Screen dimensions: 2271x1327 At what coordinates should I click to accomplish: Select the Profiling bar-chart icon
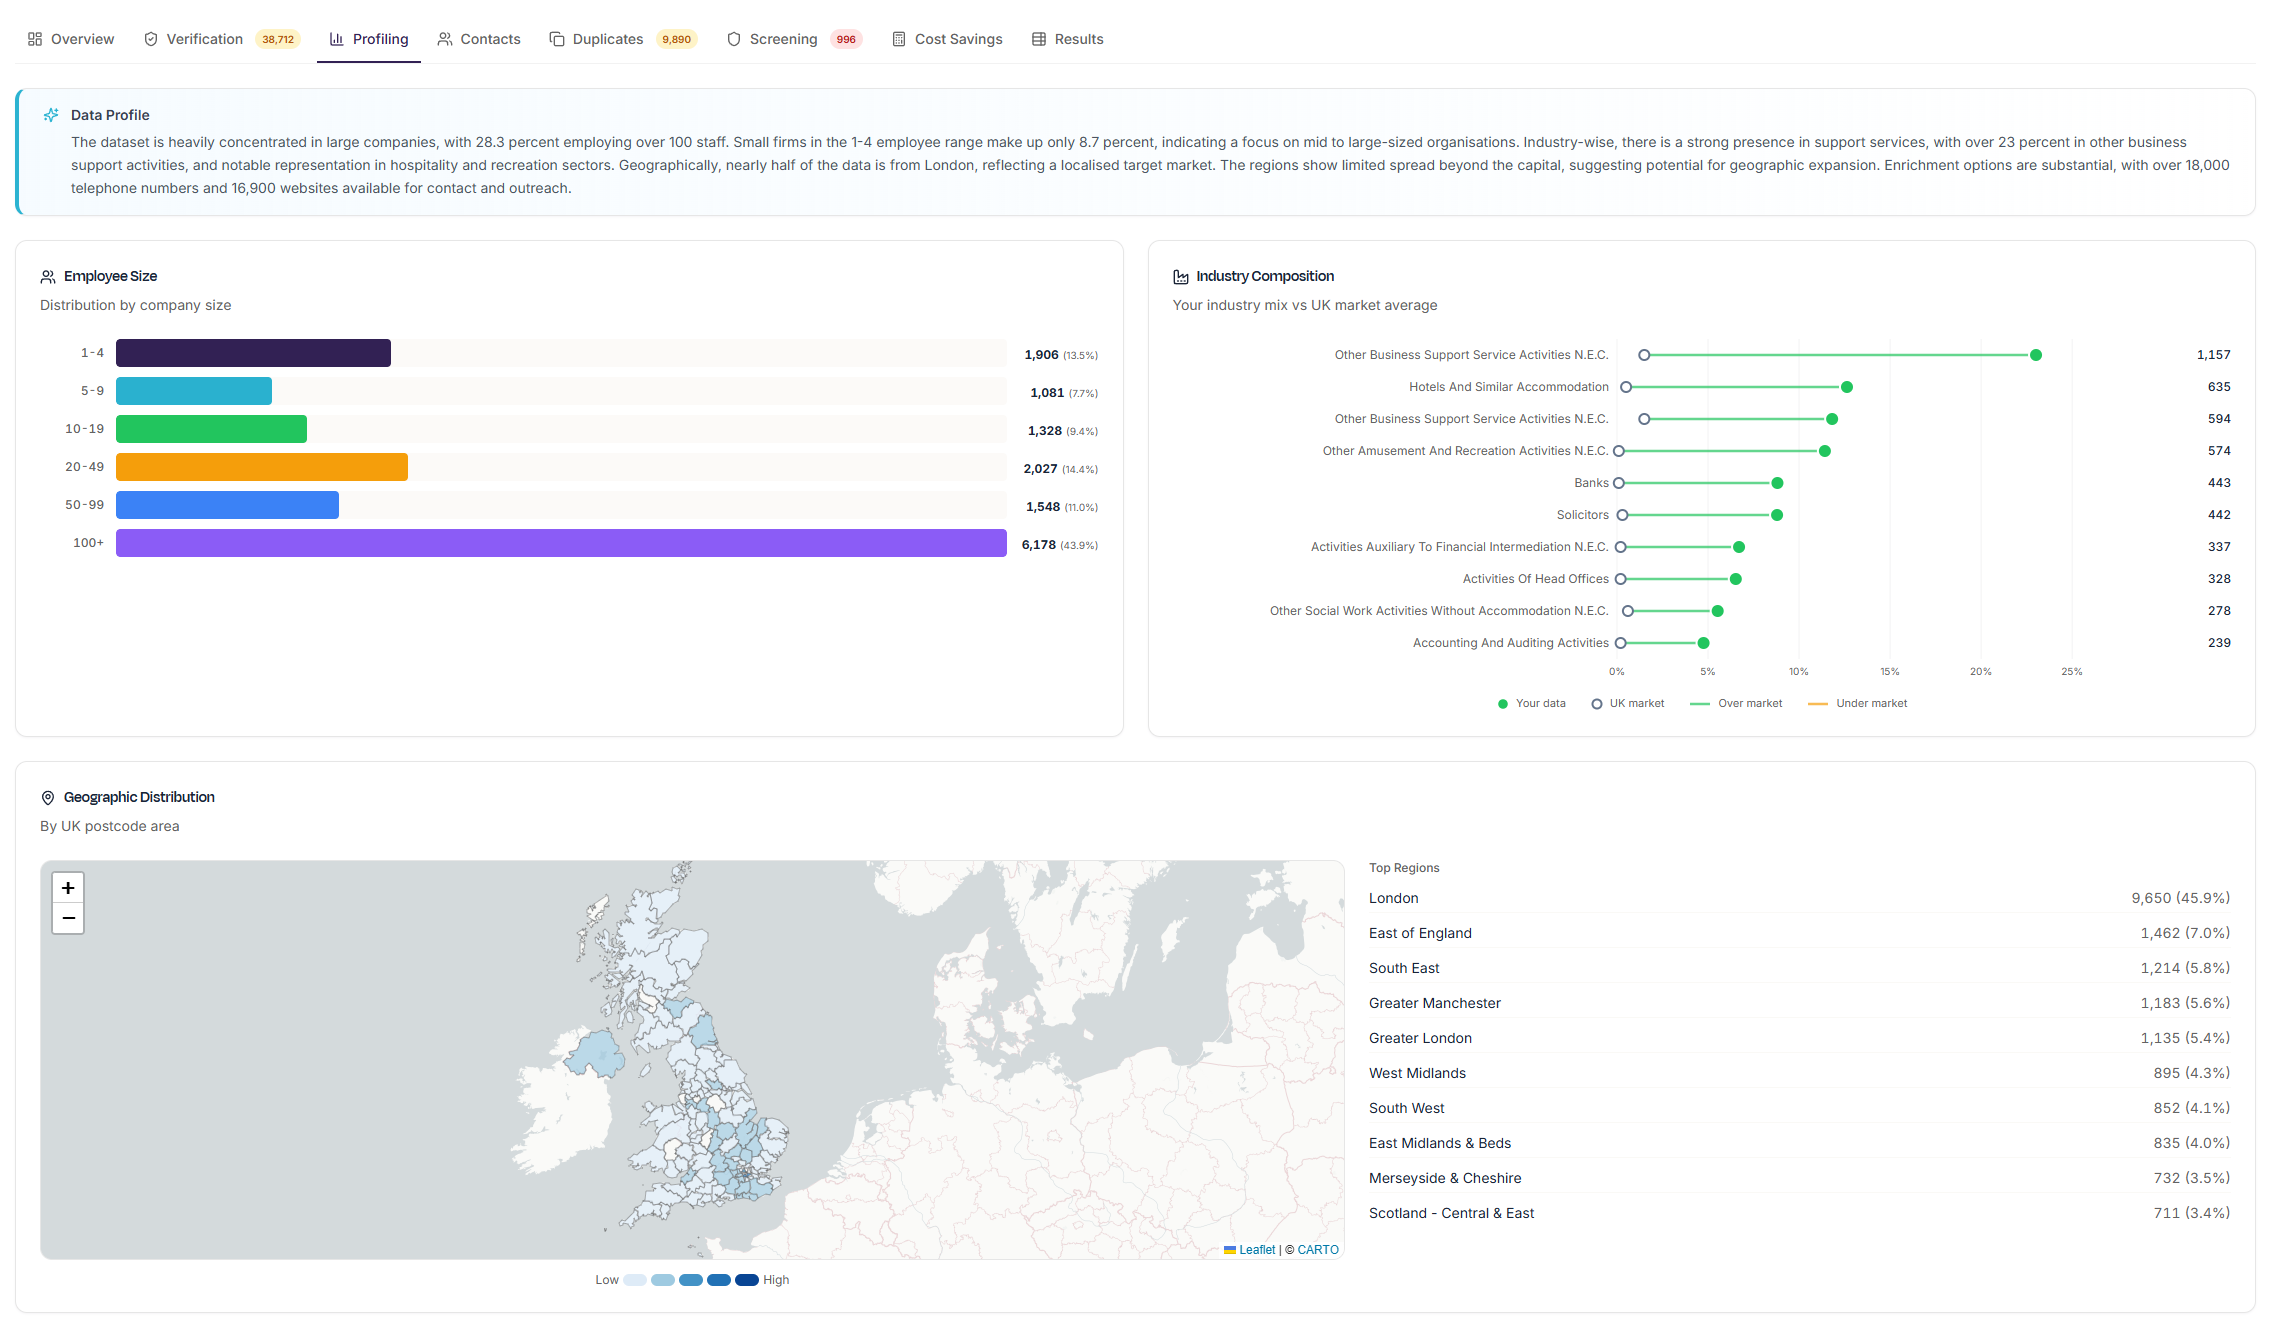coord(337,39)
